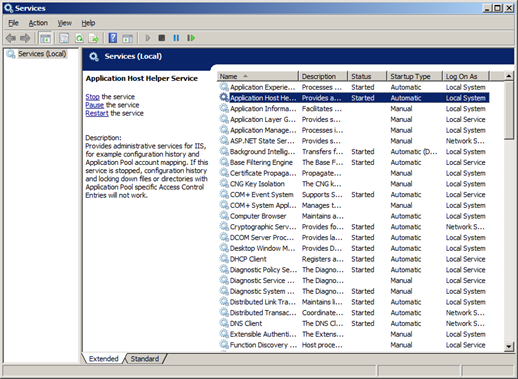Sort by the Status column header
The height and width of the screenshot is (379, 518).
[x=367, y=76]
